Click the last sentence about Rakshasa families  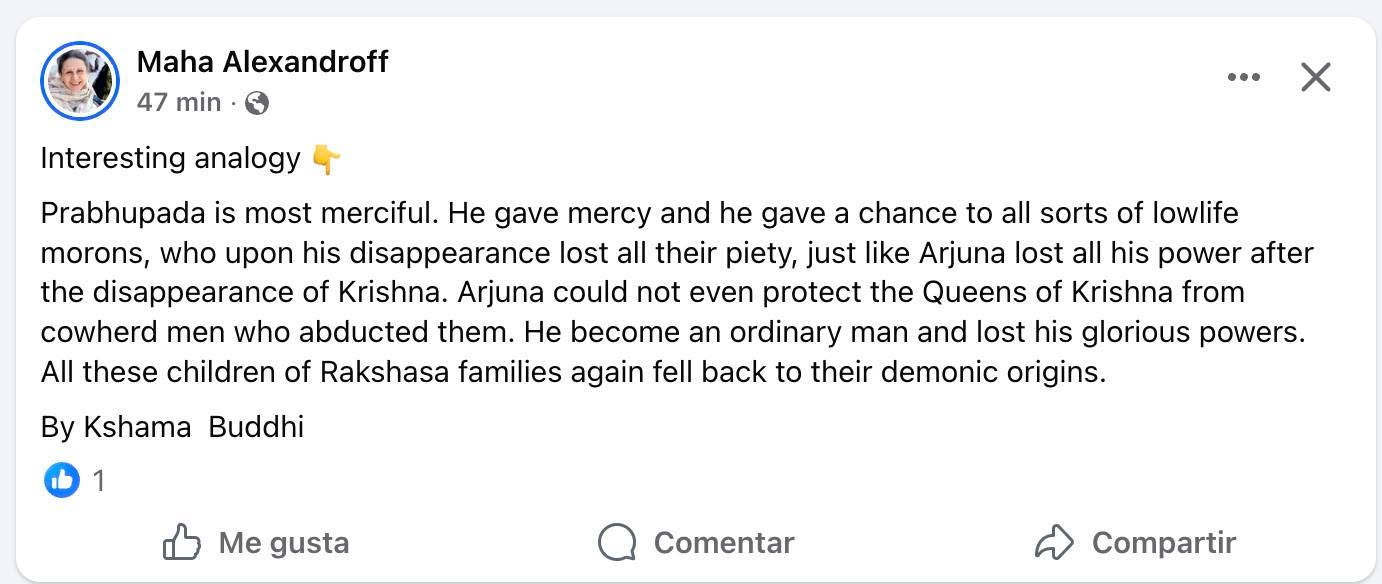click(573, 372)
